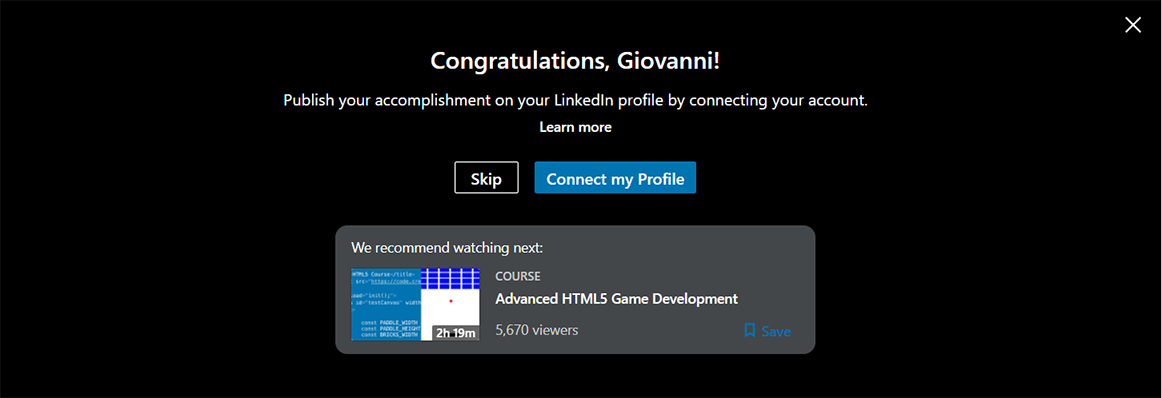The width and height of the screenshot is (1162, 398).
Task: Skip connecting the LinkedIn profile
Action: coord(486,178)
